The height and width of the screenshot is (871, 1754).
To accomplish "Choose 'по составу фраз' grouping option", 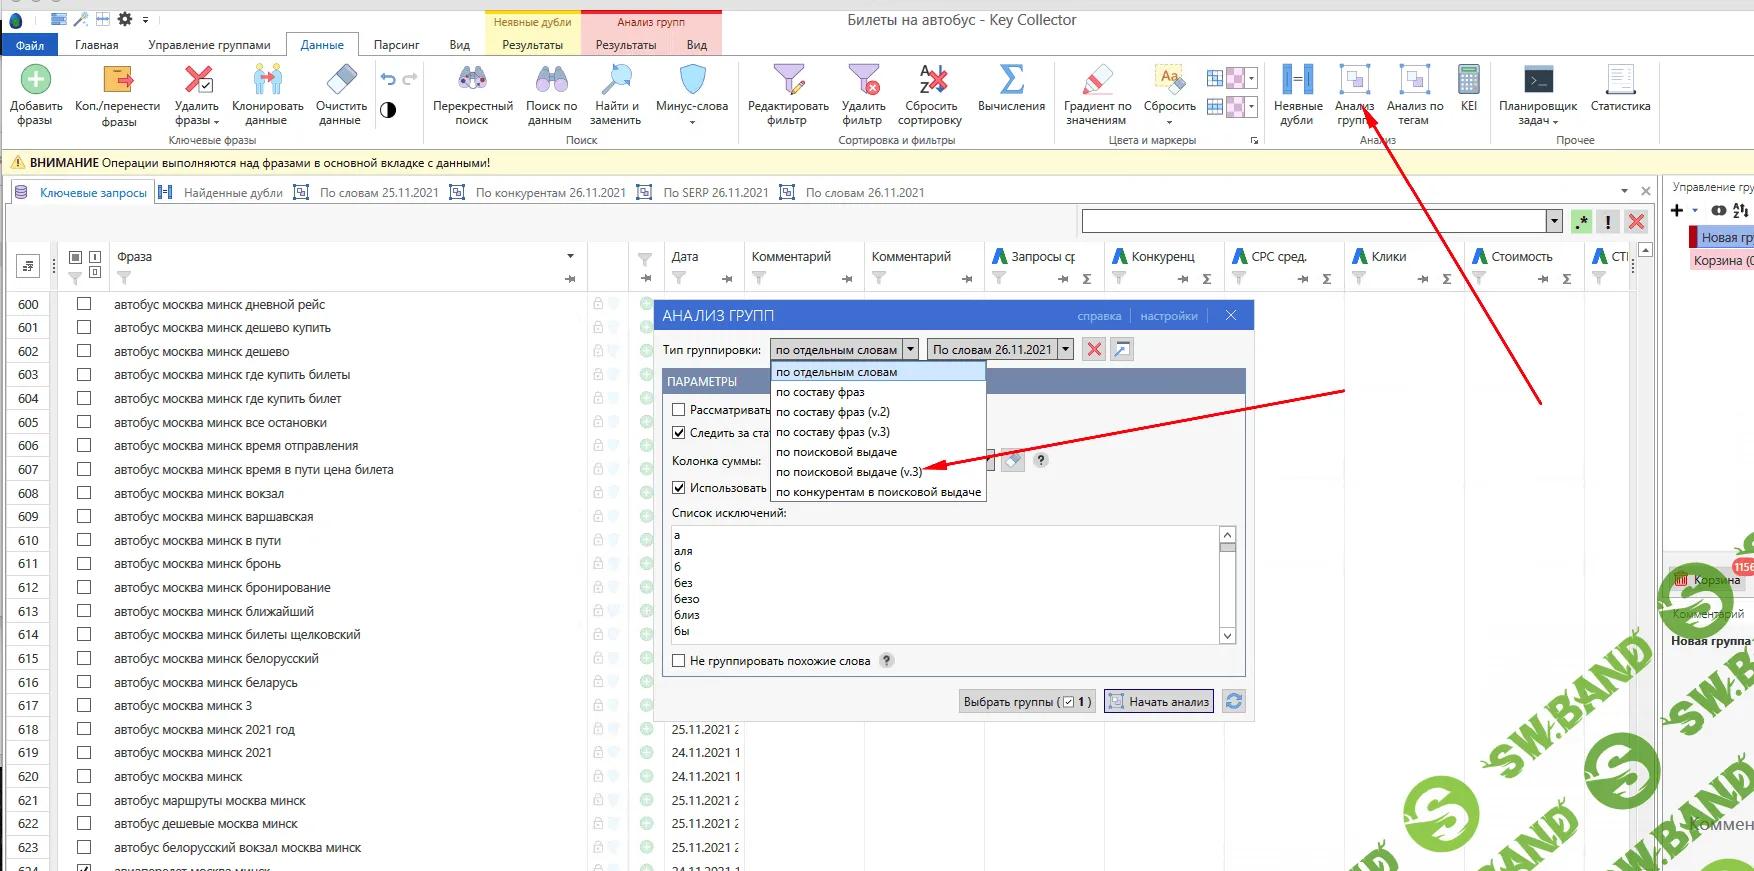I will tap(820, 392).
